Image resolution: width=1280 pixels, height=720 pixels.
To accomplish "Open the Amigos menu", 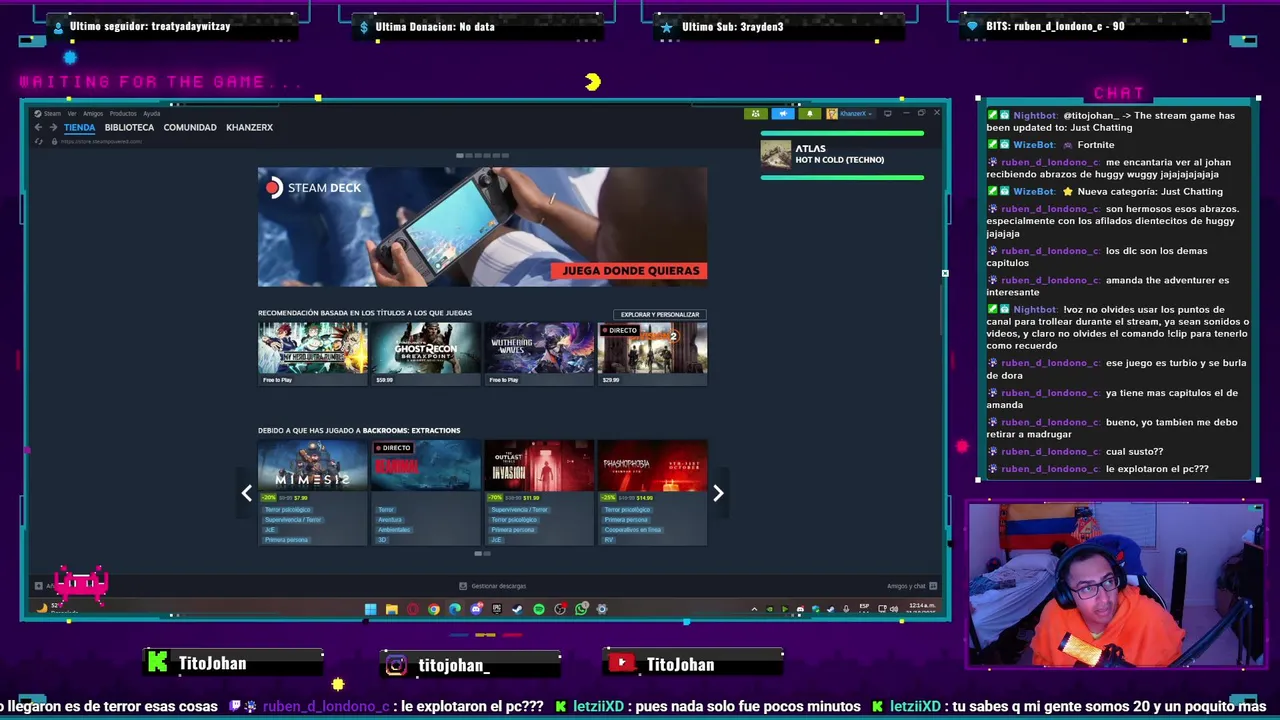I will [93, 113].
